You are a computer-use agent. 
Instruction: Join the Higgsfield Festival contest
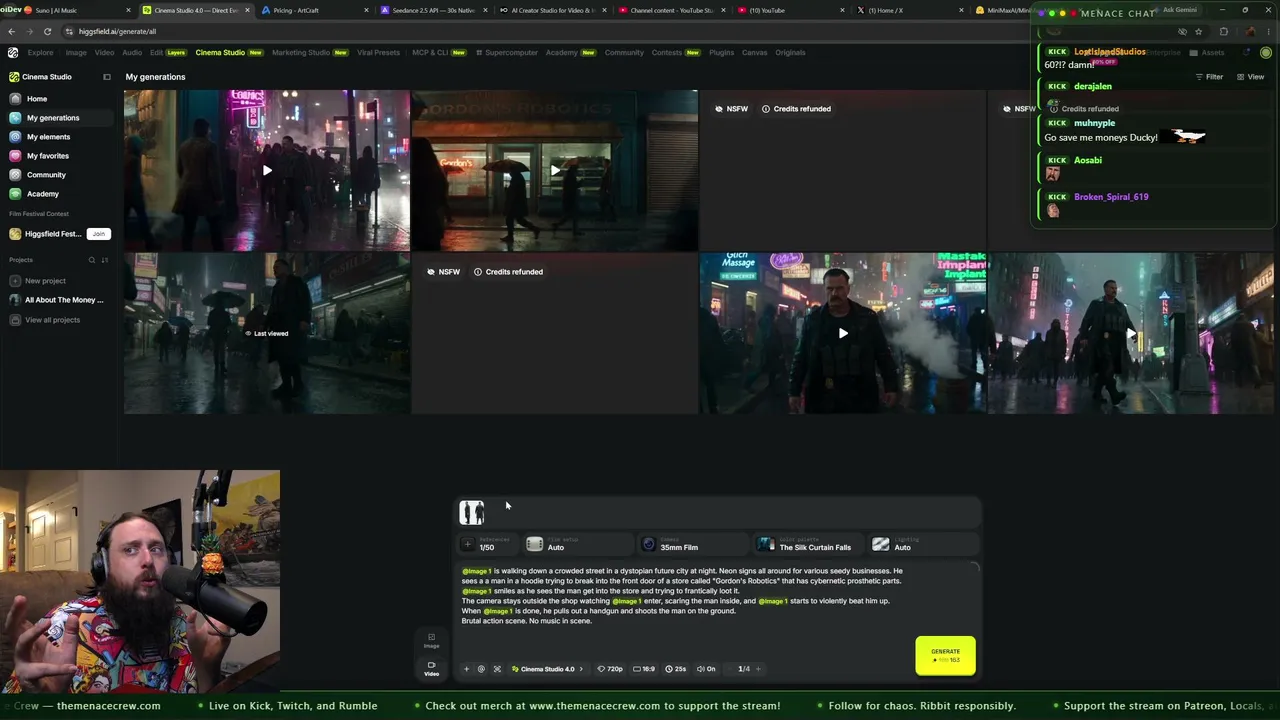(98, 234)
